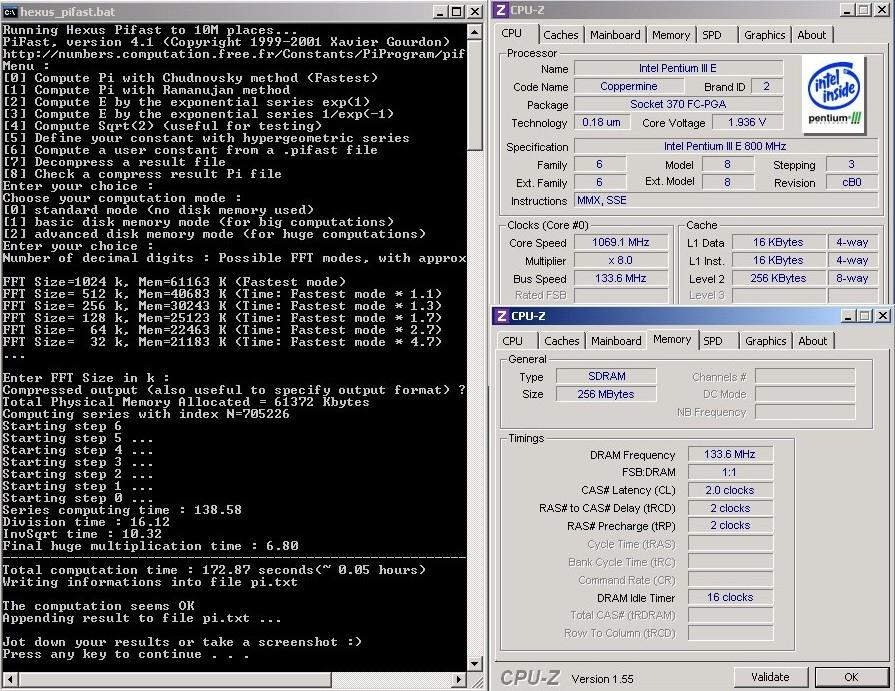Click the scroll up arrow in the console window
895x691 pixels.
475,32
